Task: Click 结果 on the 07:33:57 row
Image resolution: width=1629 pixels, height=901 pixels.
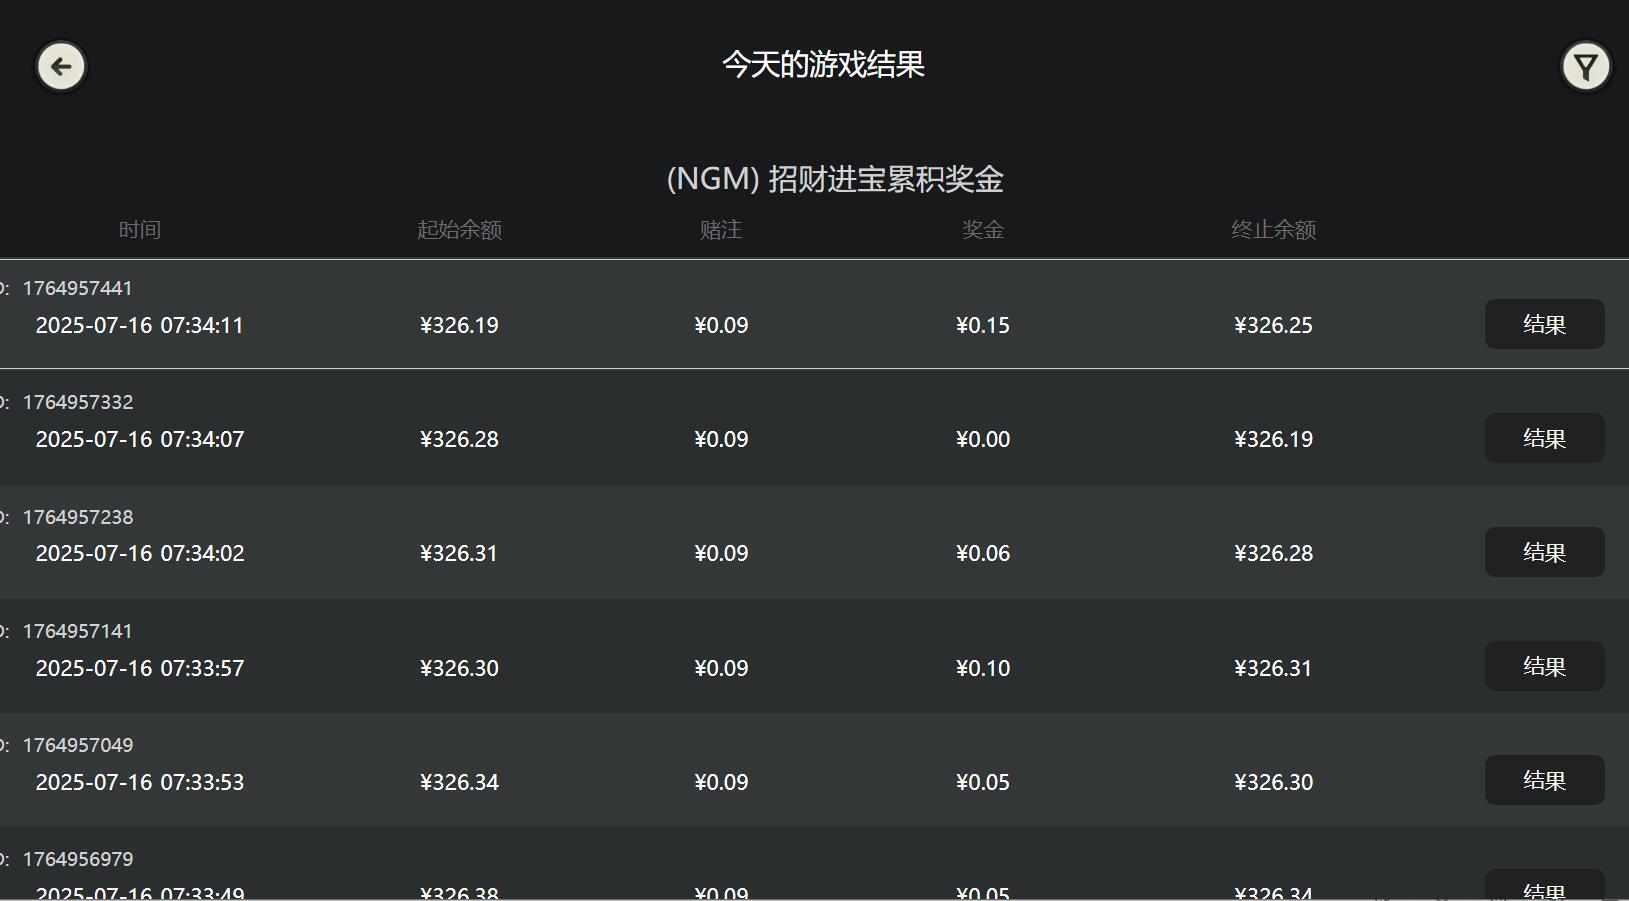Action: [1544, 666]
